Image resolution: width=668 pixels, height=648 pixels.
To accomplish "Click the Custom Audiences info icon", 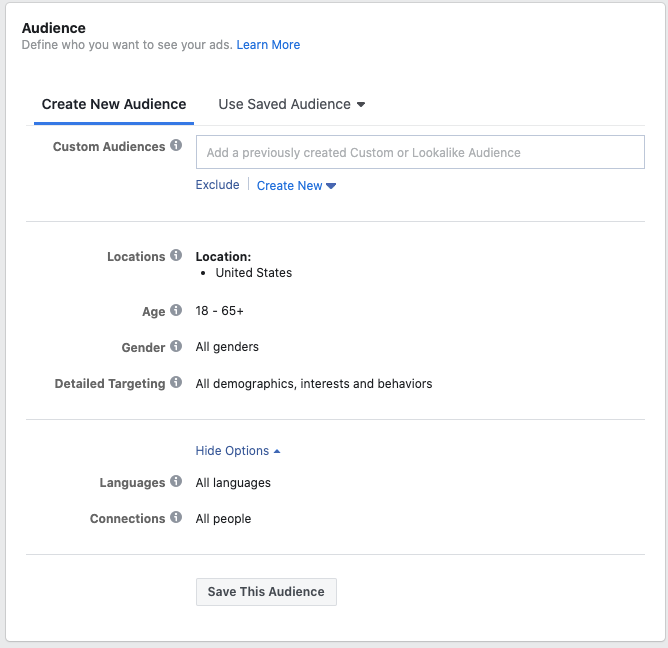I will pyautogui.click(x=176, y=146).
